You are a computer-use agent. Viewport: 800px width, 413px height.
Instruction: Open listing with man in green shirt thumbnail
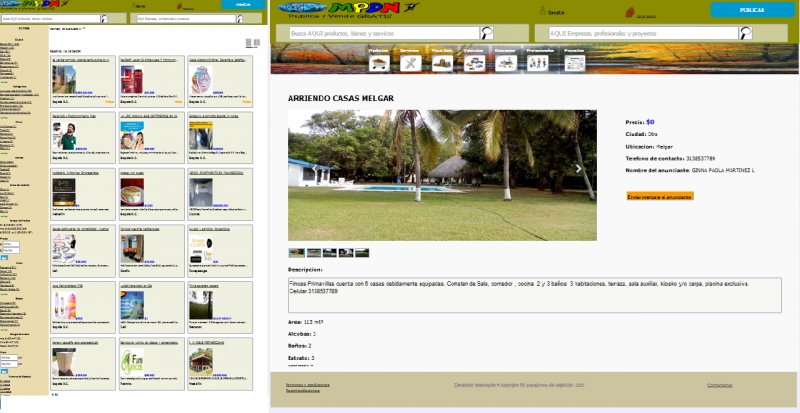pos(64,136)
